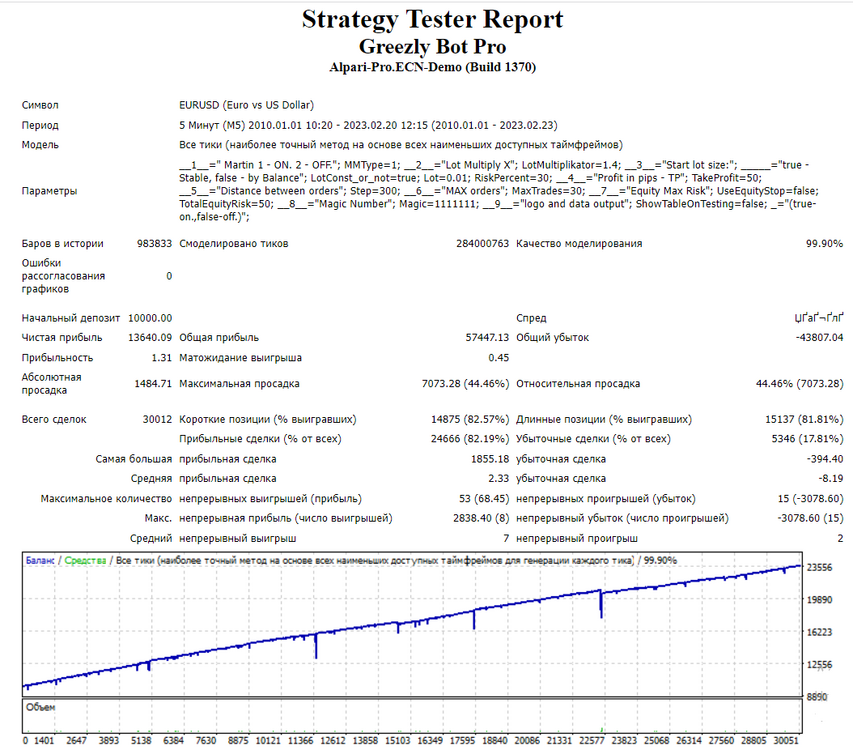Click consecutive losses value '15 (-3078.60)'
The height and width of the screenshot is (750, 853).
[x=811, y=499]
